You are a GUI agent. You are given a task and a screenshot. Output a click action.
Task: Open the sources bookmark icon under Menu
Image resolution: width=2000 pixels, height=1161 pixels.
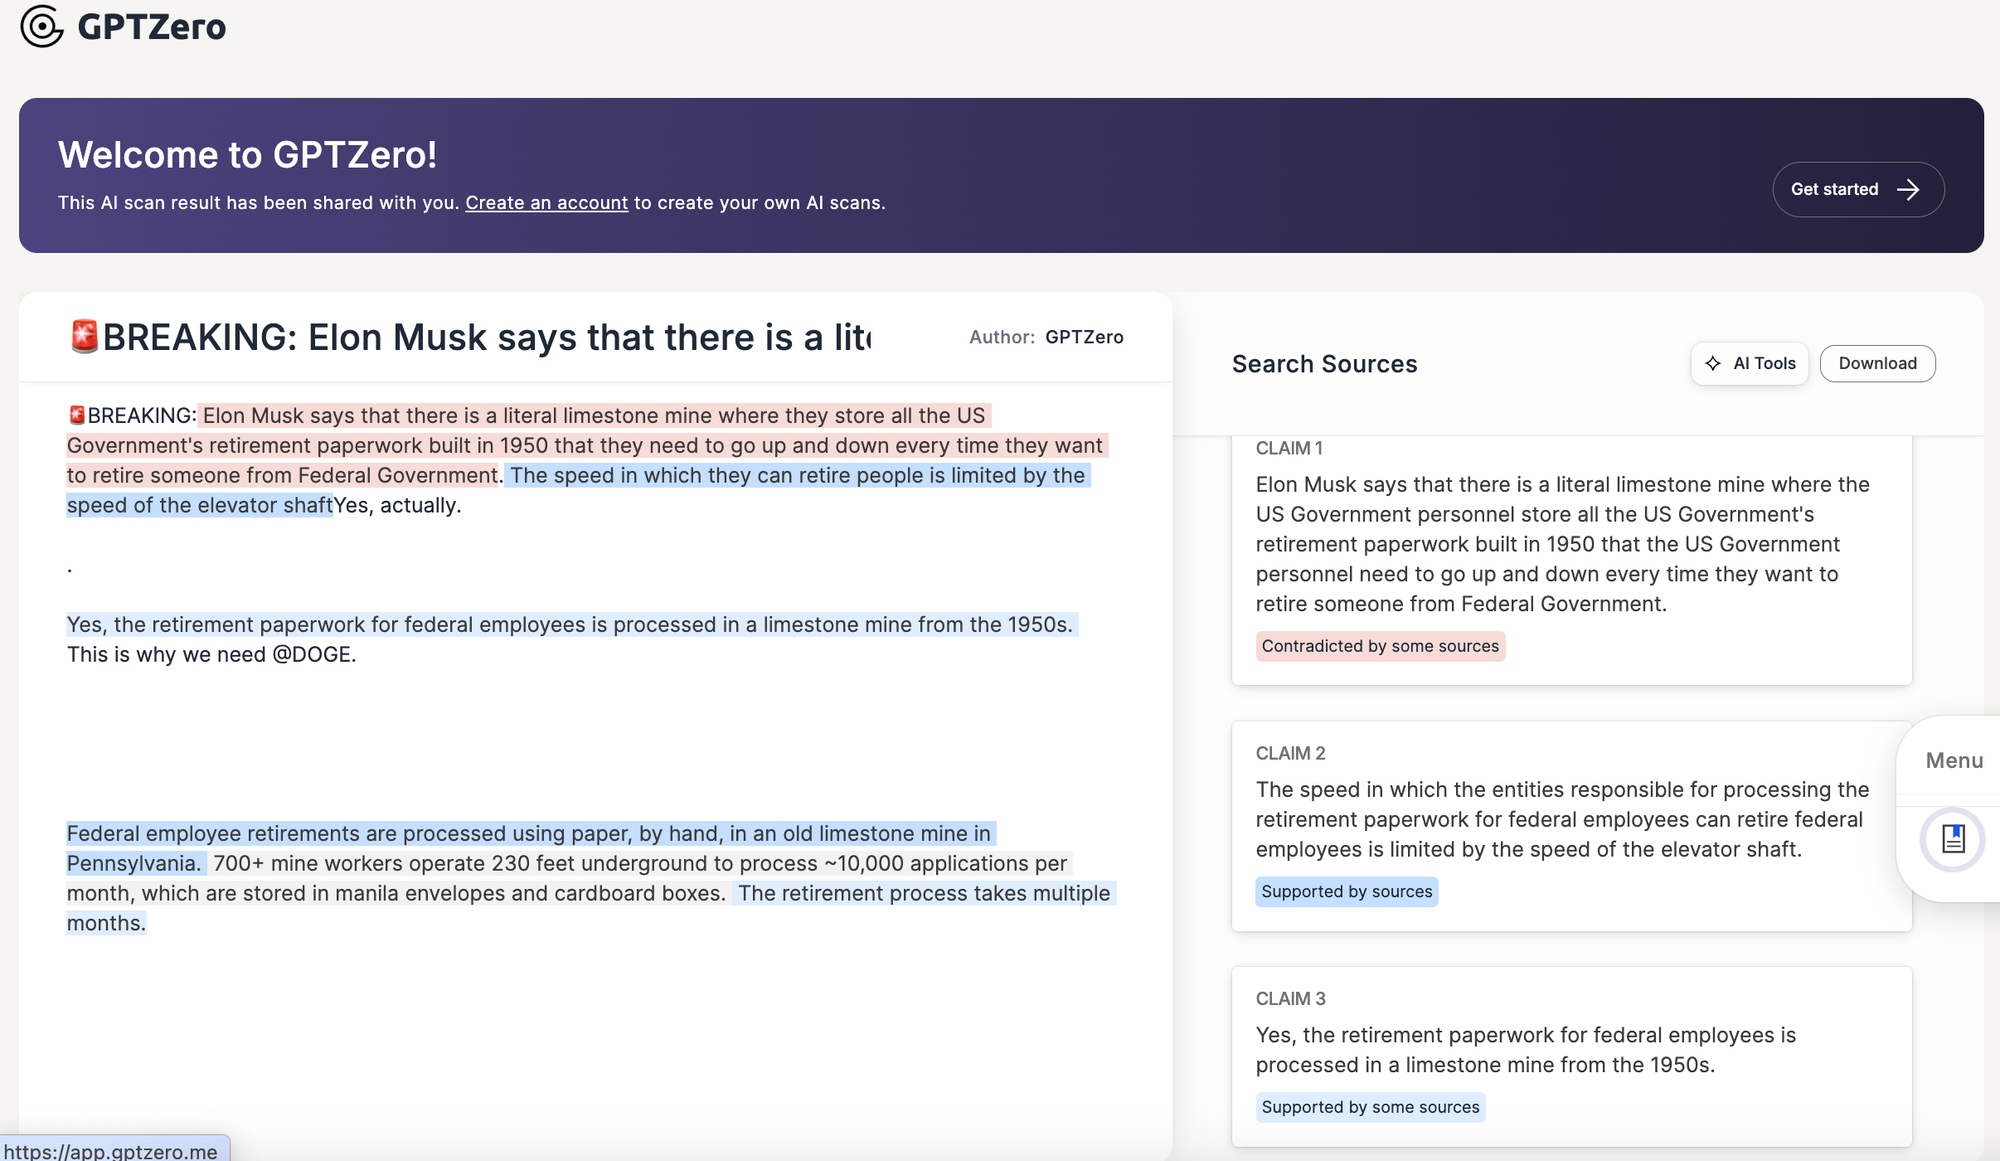coord(1952,839)
